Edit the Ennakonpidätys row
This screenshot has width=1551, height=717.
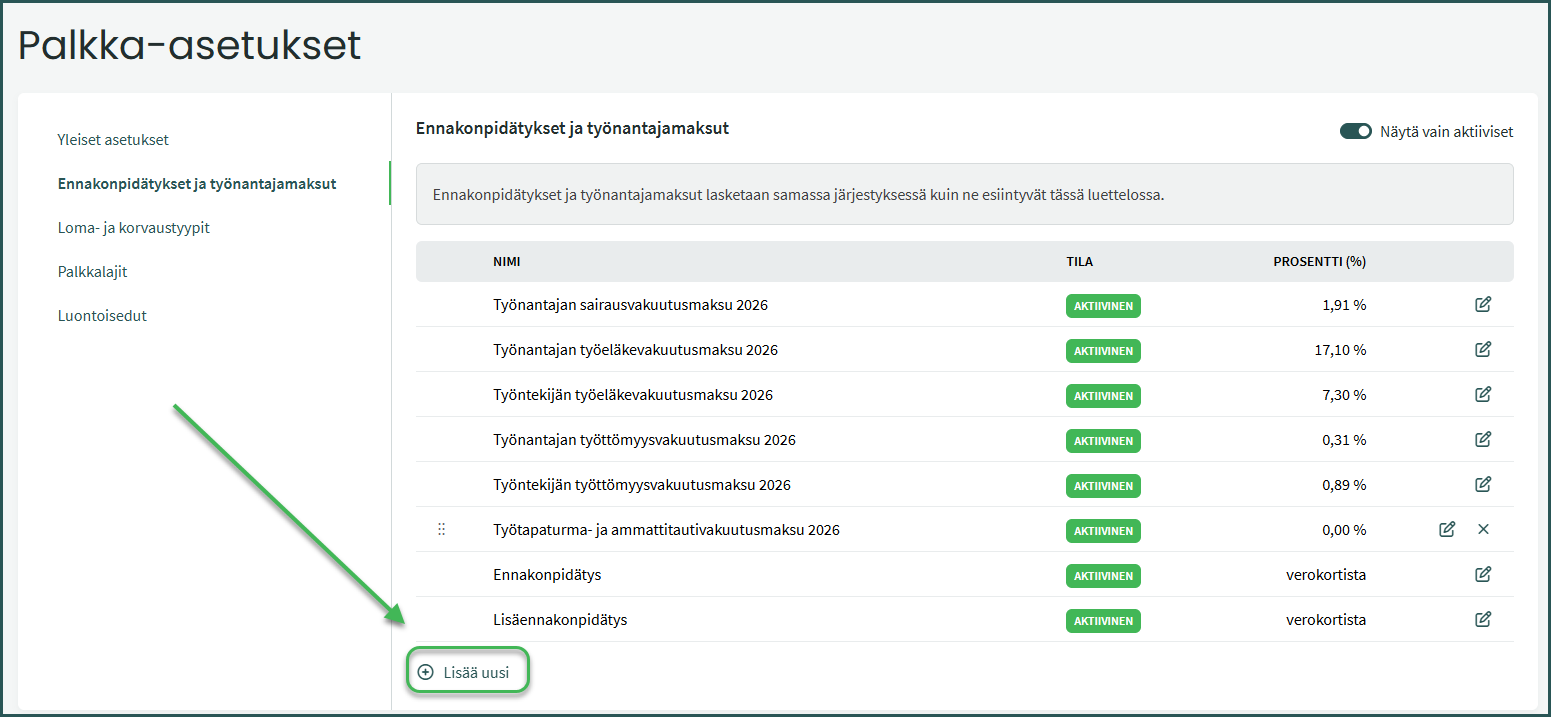click(x=1483, y=574)
